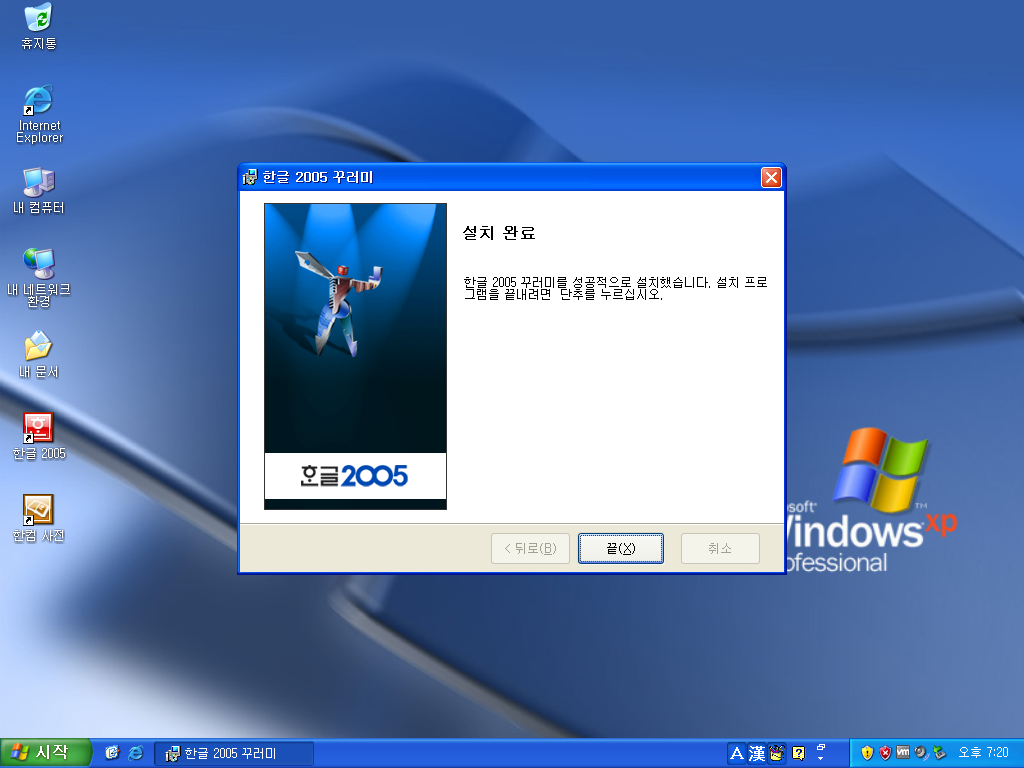Viewport: 1024px width, 768px height.
Task: Toggle the A input mode language bar button
Action: coord(737,754)
